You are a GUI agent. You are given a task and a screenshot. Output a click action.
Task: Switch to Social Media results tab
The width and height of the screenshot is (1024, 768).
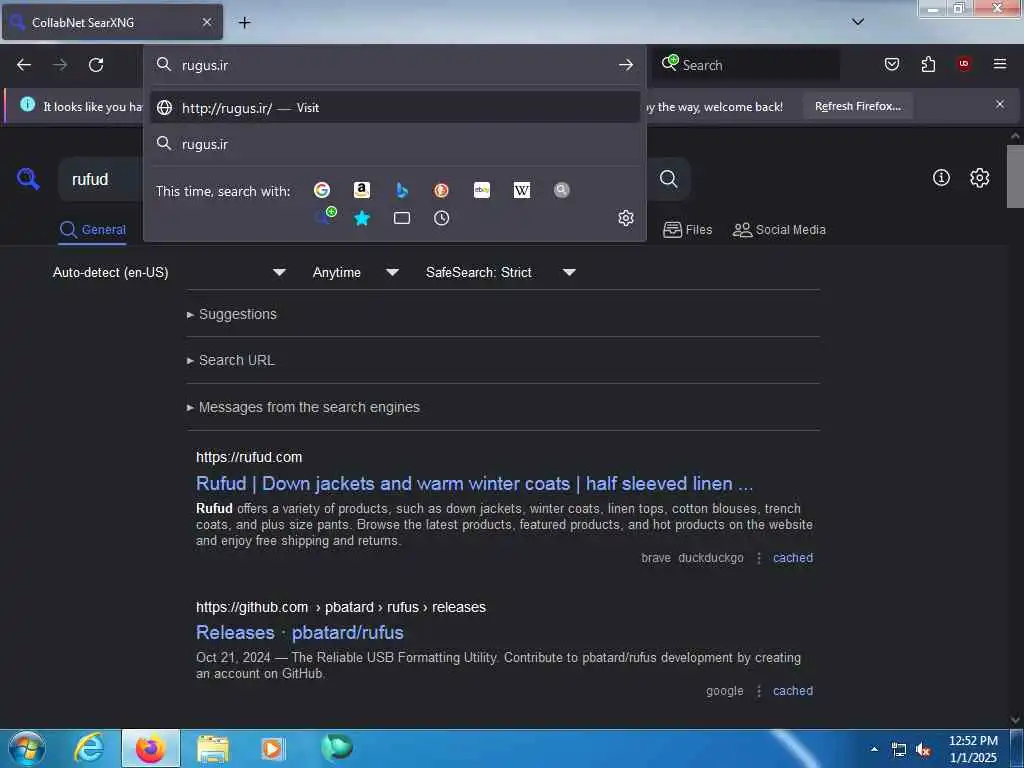pos(778,230)
